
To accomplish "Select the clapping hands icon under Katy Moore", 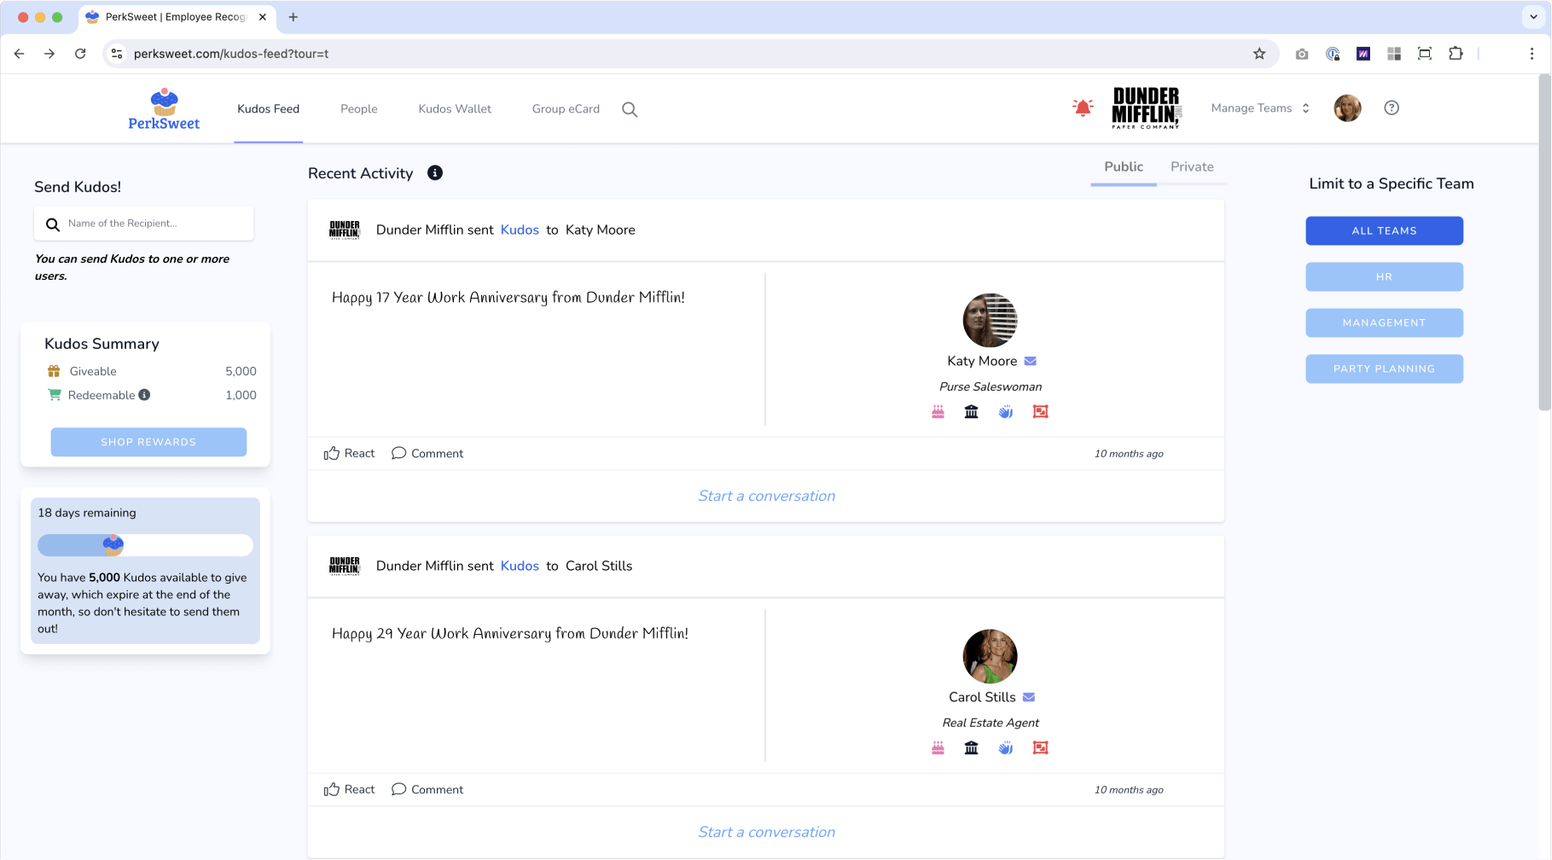I will point(1006,412).
